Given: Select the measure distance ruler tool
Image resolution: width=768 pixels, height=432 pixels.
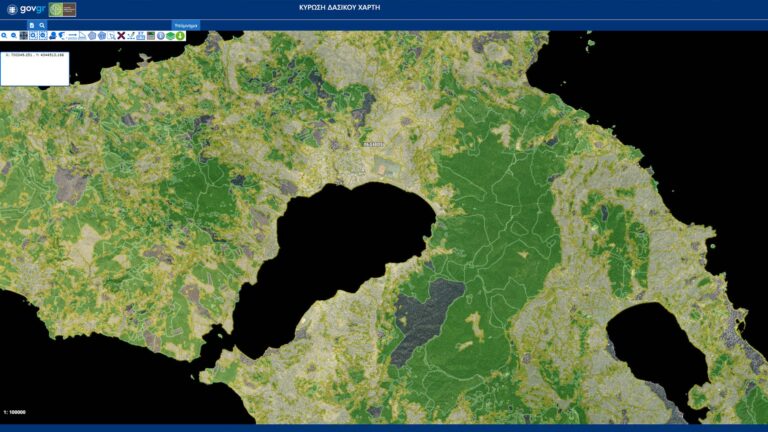Looking at the screenshot, I should 72,36.
